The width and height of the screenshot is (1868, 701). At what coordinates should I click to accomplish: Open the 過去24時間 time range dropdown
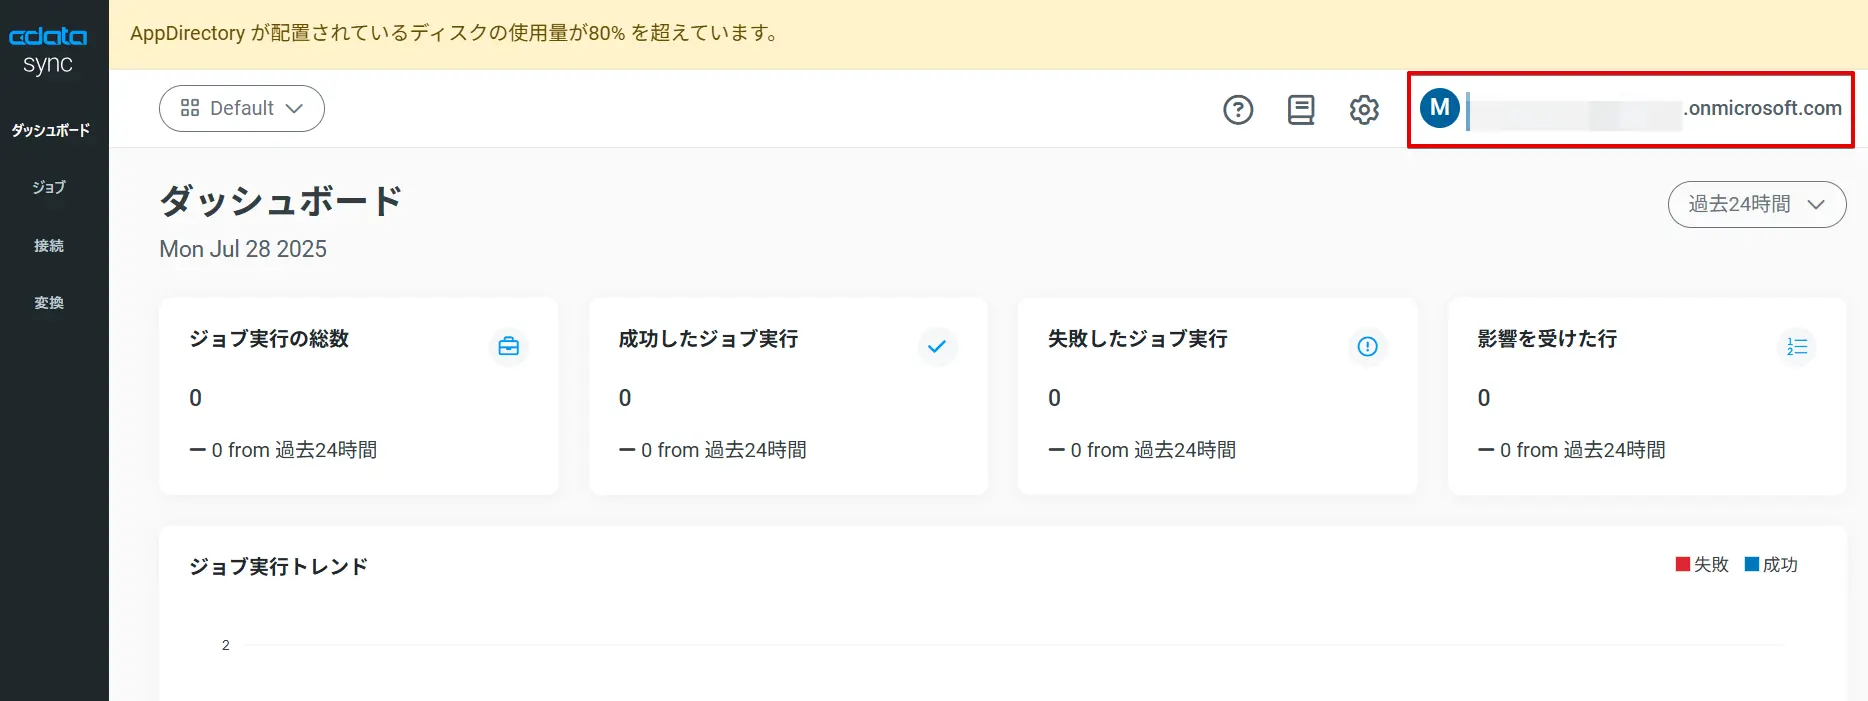pyautogui.click(x=1756, y=204)
